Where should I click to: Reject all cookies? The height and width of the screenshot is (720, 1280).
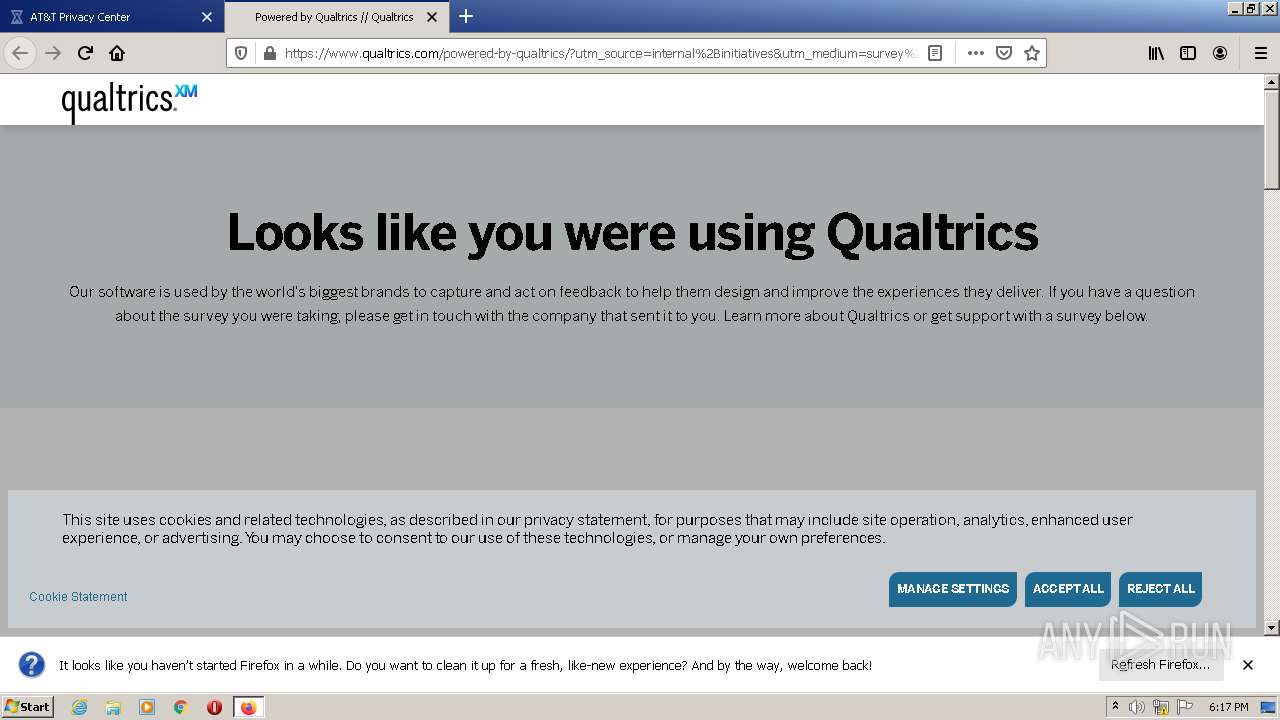click(x=1161, y=589)
